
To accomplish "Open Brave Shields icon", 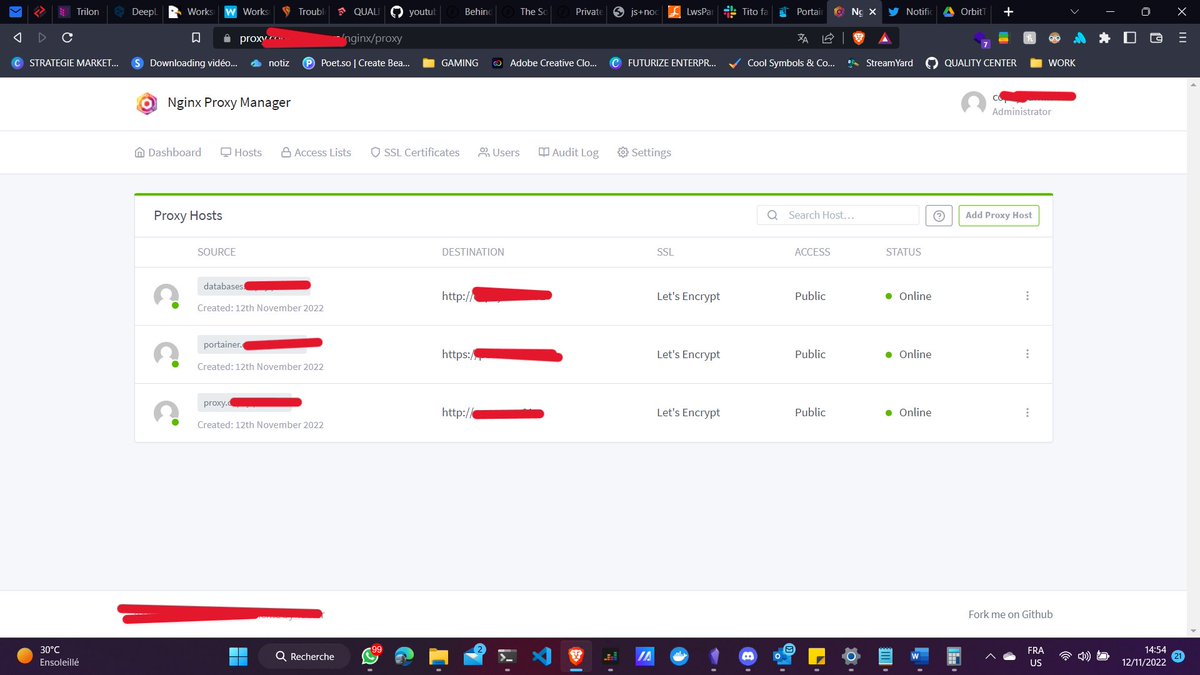I will 859,38.
